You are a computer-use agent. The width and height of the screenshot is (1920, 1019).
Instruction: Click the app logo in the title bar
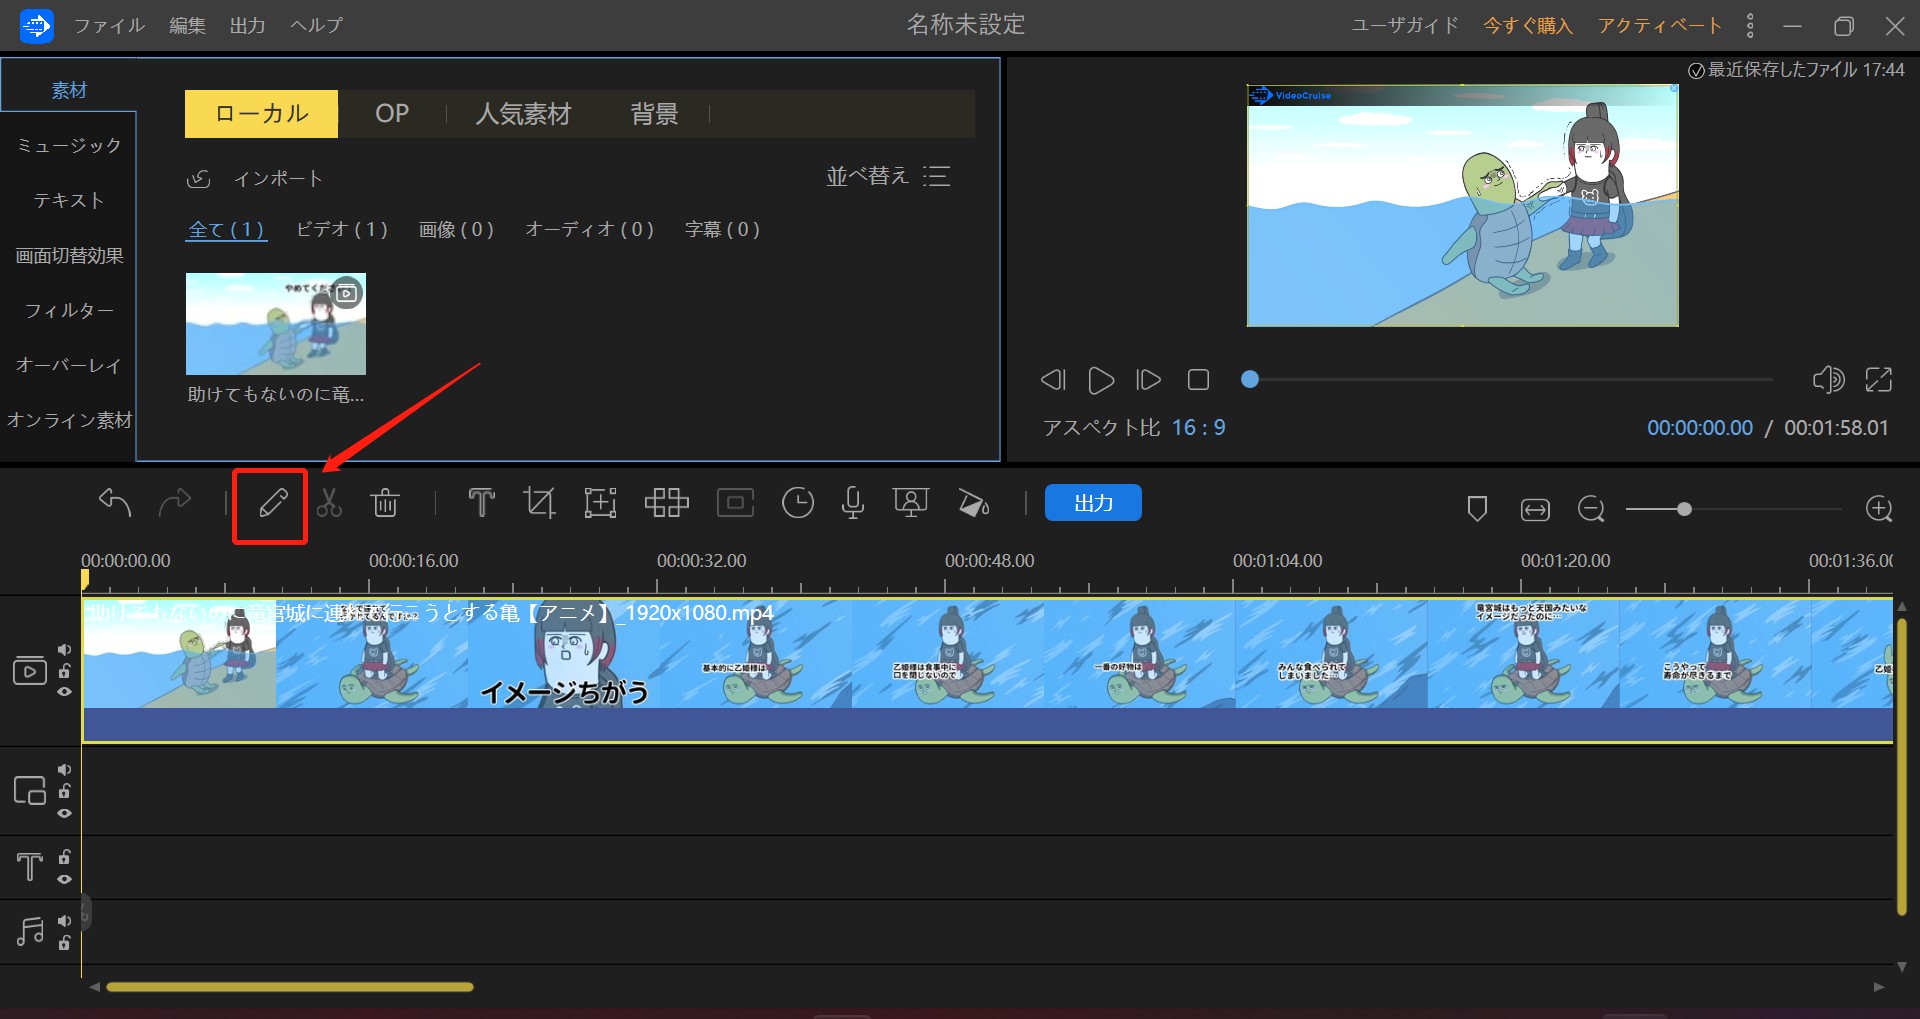(37, 25)
